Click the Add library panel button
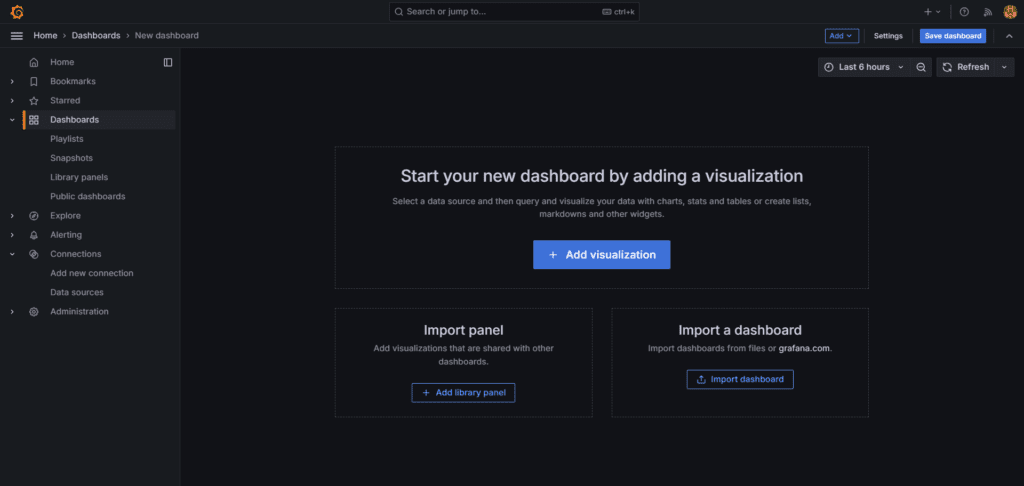The width and height of the screenshot is (1024, 486). (x=463, y=393)
